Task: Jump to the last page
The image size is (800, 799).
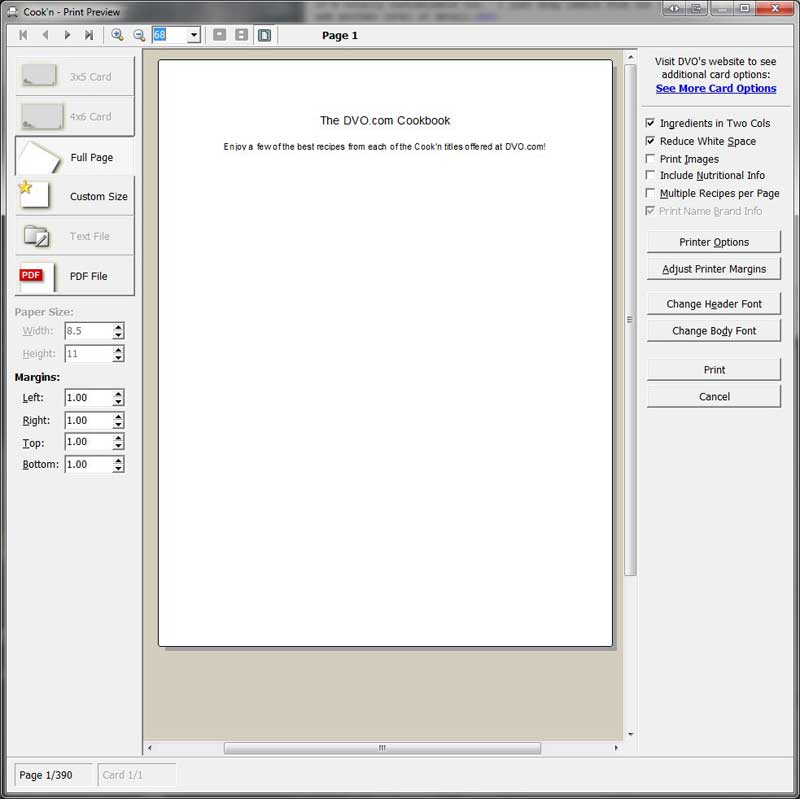Action: 89,35
